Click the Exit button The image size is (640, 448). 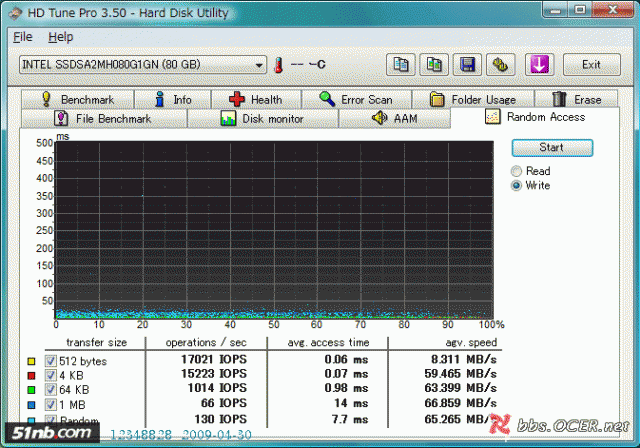pyautogui.click(x=591, y=65)
